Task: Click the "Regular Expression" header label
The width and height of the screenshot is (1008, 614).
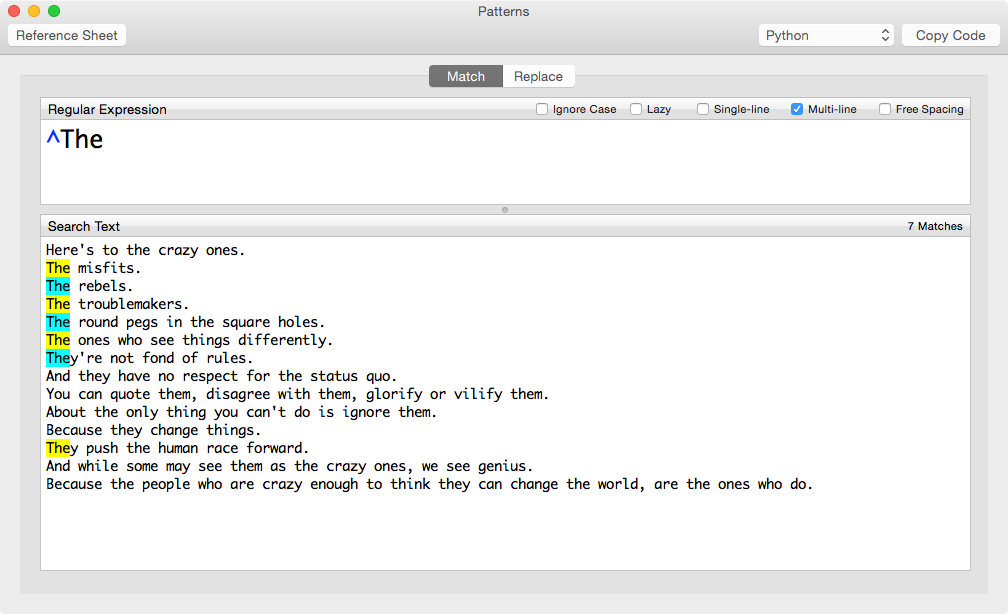Action: [107, 109]
